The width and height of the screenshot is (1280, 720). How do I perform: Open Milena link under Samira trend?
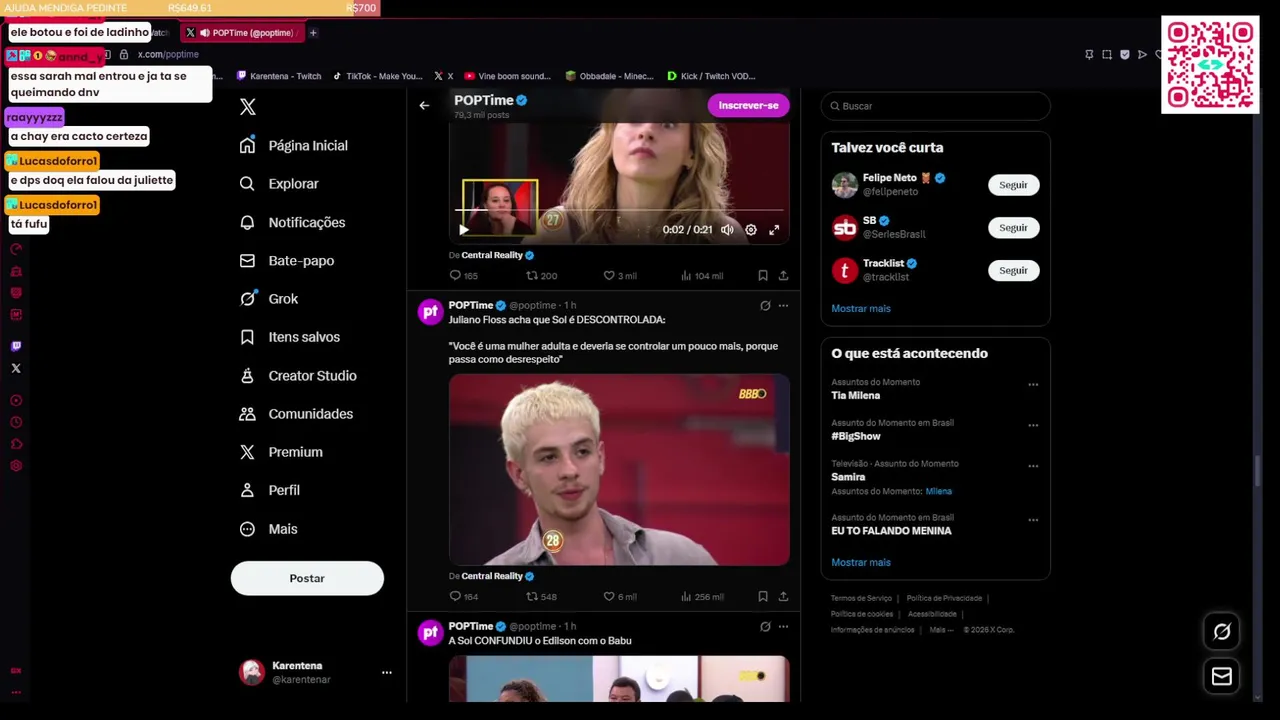938,491
